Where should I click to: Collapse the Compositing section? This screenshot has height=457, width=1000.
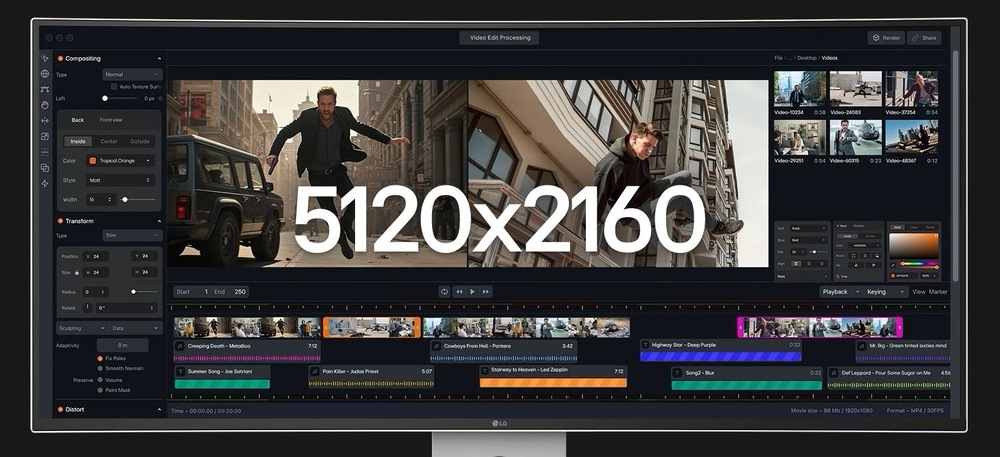pyautogui.click(x=159, y=59)
